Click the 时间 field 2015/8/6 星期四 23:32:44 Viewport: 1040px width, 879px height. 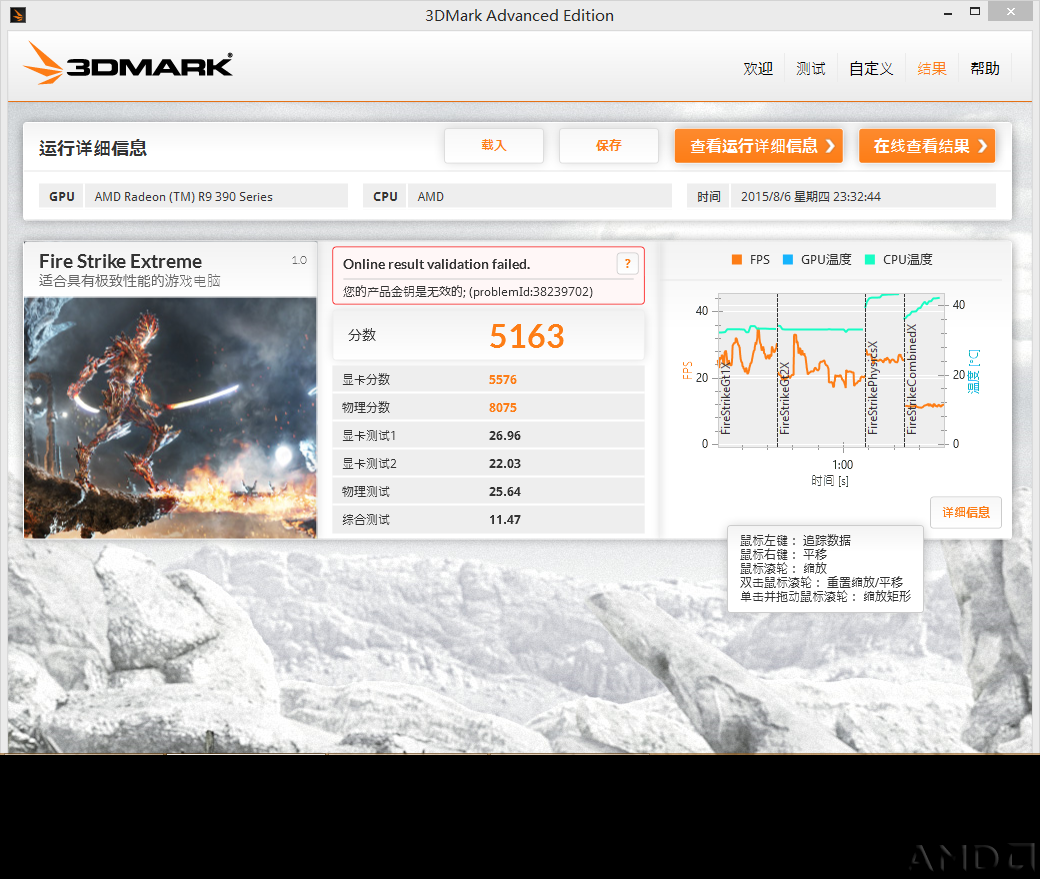coord(863,196)
